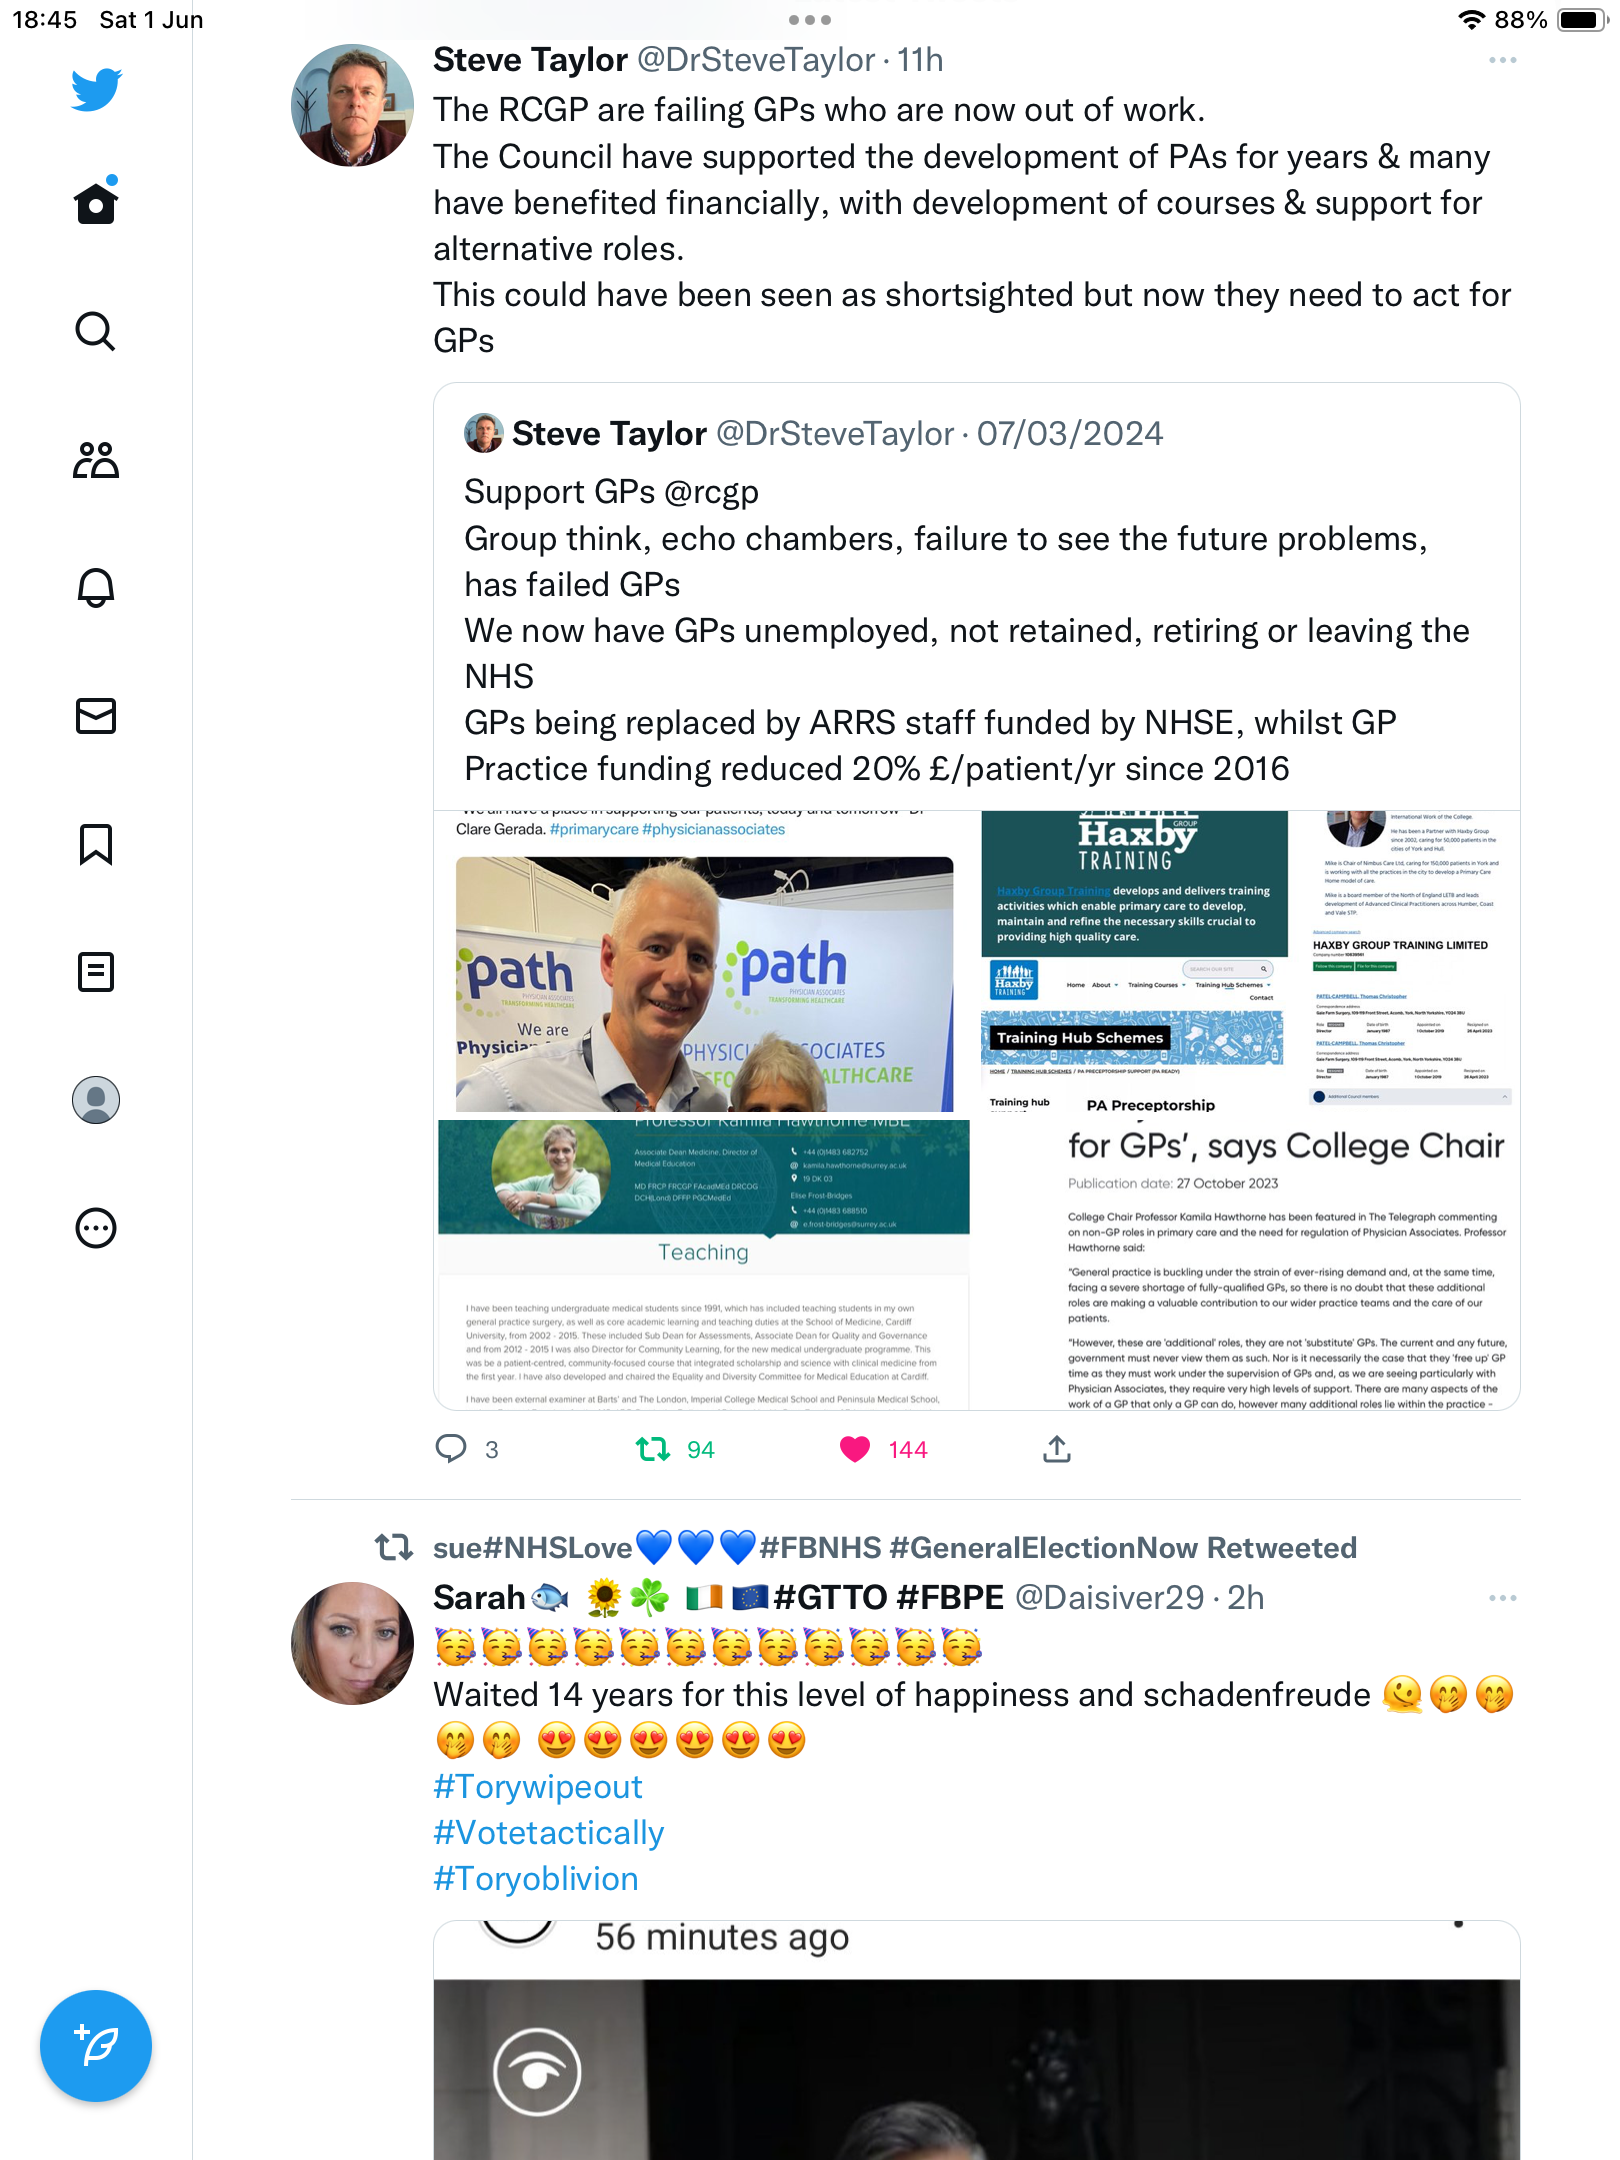Tap the compose new tweet button
This screenshot has height=2160, width=1620.
(96, 2046)
